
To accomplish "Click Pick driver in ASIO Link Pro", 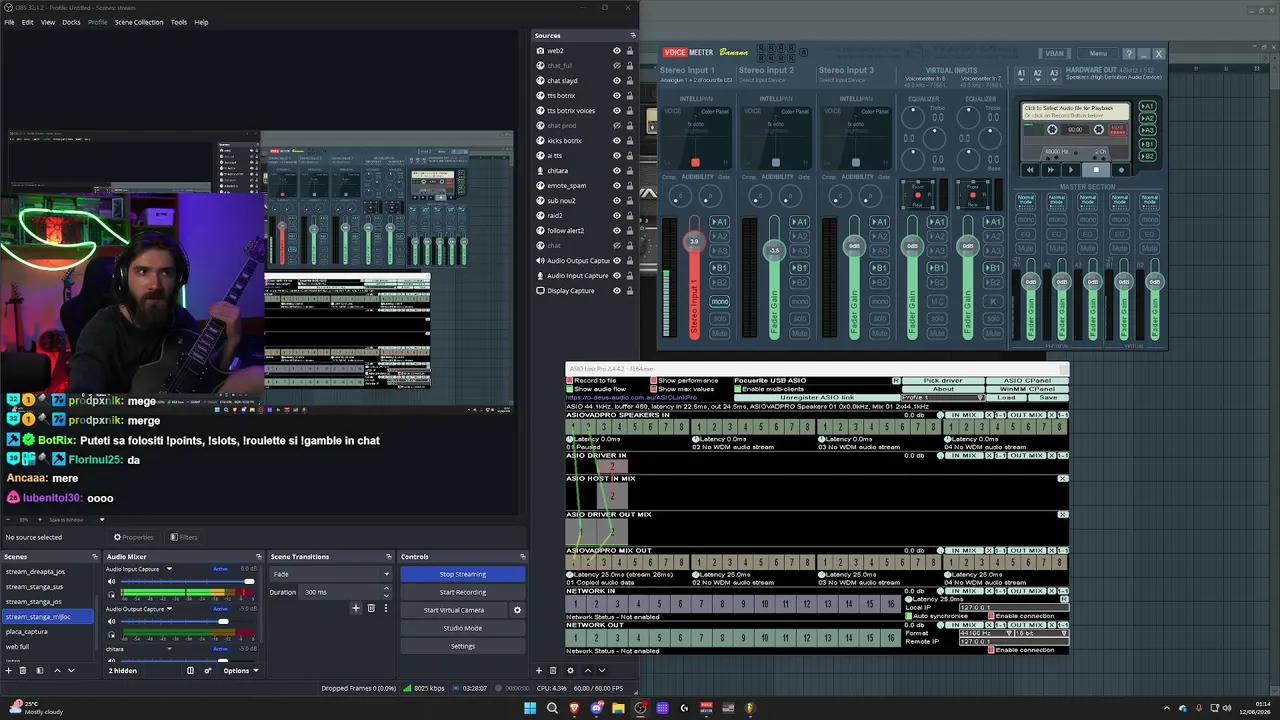I will [x=943, y=381].
